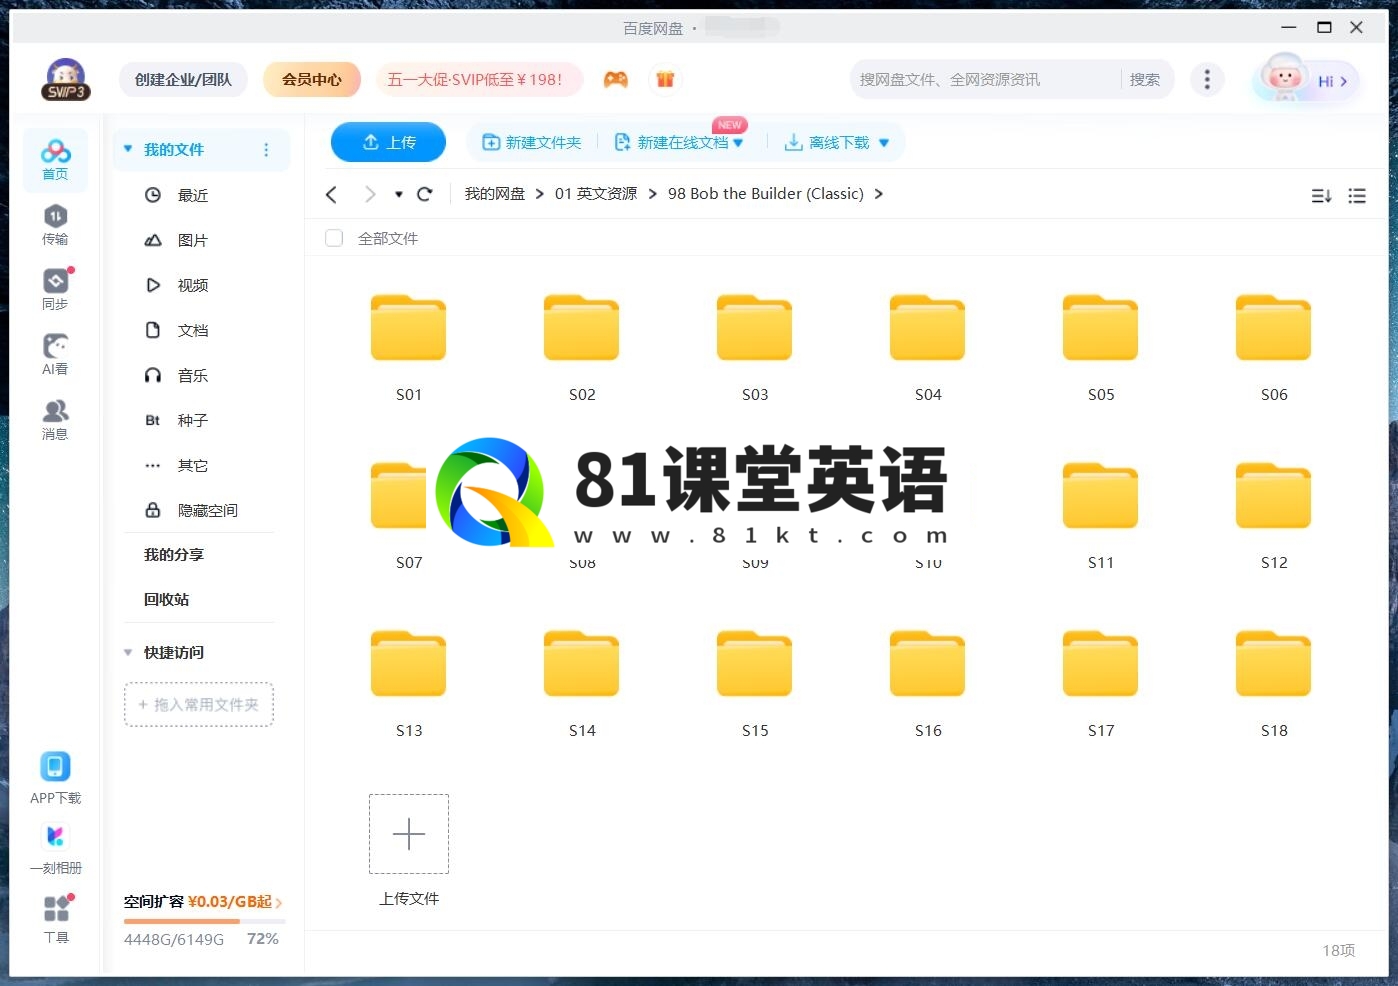1398x986 pixels.
Task: Click the storage usage progress bar
Action: coord(204,921)
